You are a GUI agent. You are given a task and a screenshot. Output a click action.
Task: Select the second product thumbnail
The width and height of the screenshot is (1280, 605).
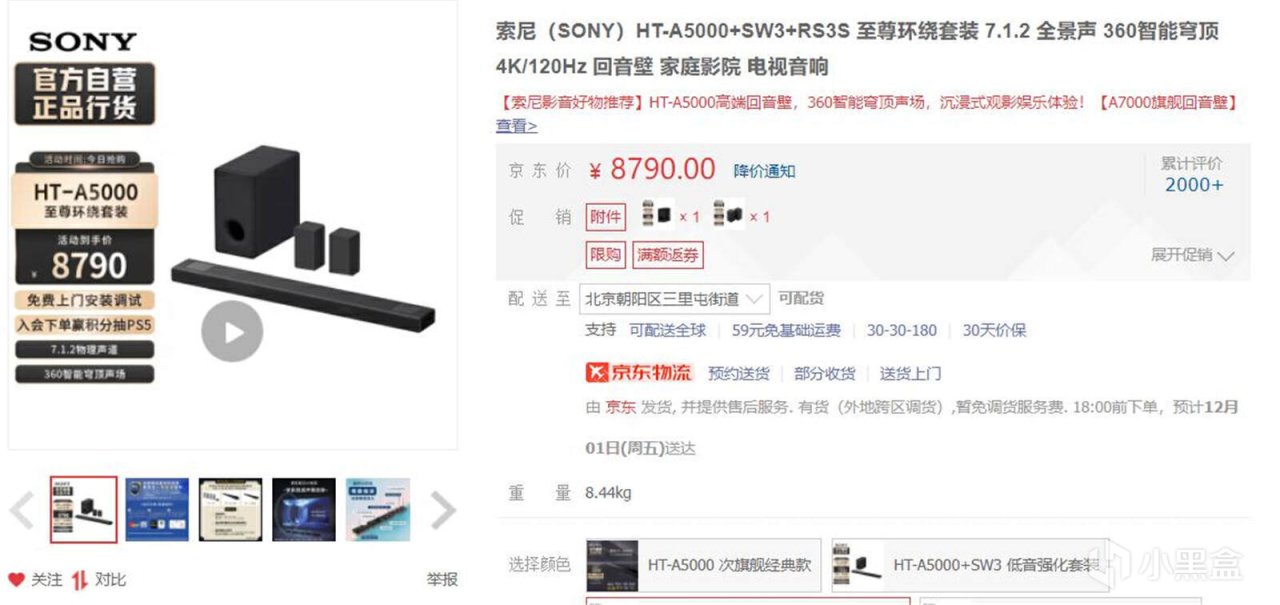[x=157, y=510]
